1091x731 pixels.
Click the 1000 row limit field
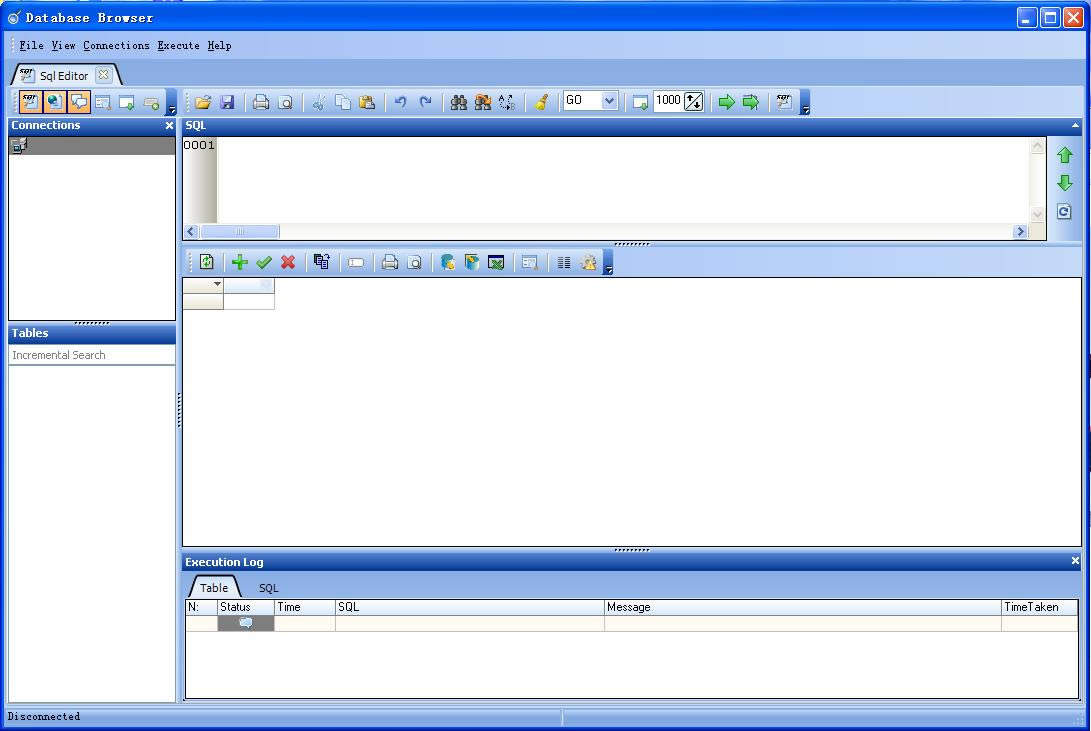669,101
